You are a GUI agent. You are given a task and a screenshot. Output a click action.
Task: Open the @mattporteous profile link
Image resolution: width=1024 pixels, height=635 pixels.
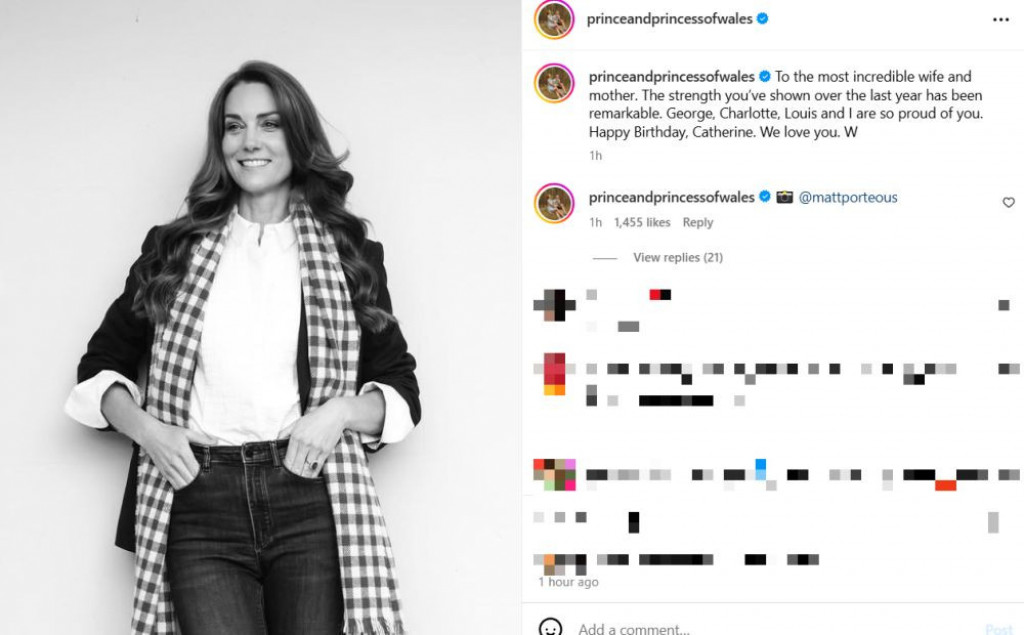pyautogui.click(x=848, y=197)
